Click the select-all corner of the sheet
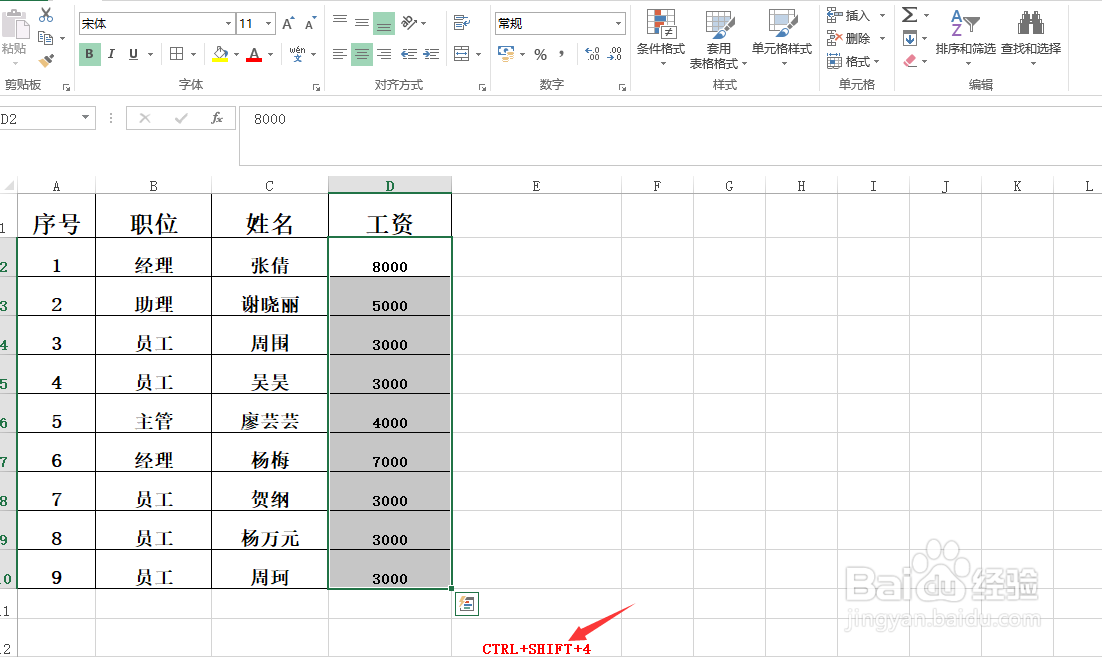The image size is (1102, 657). 8,186
